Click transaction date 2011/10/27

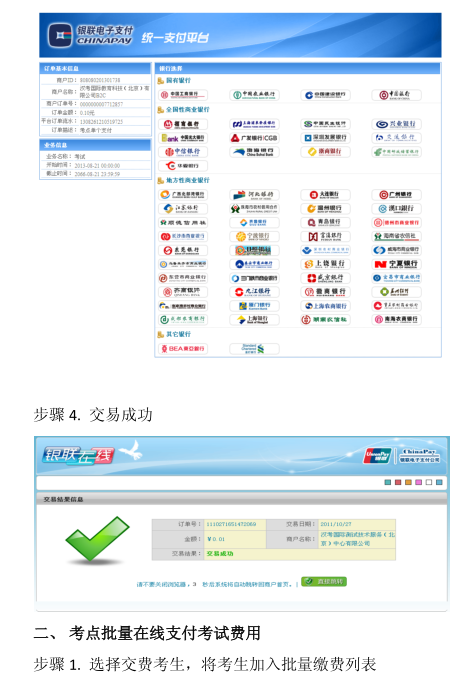tap(336, 524)
